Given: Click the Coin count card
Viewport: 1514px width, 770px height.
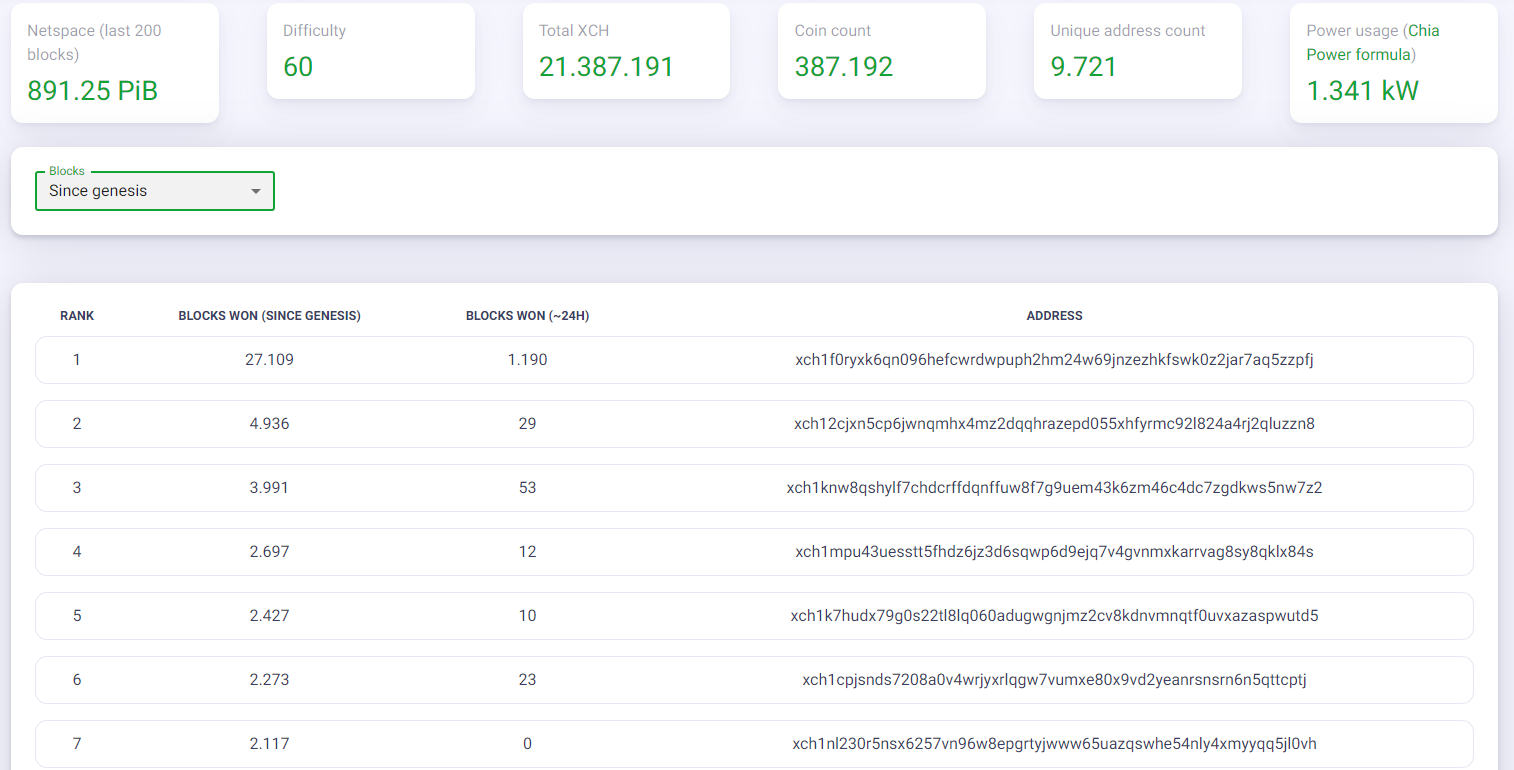Looking at the screenshot, I should tap(882, 51).
